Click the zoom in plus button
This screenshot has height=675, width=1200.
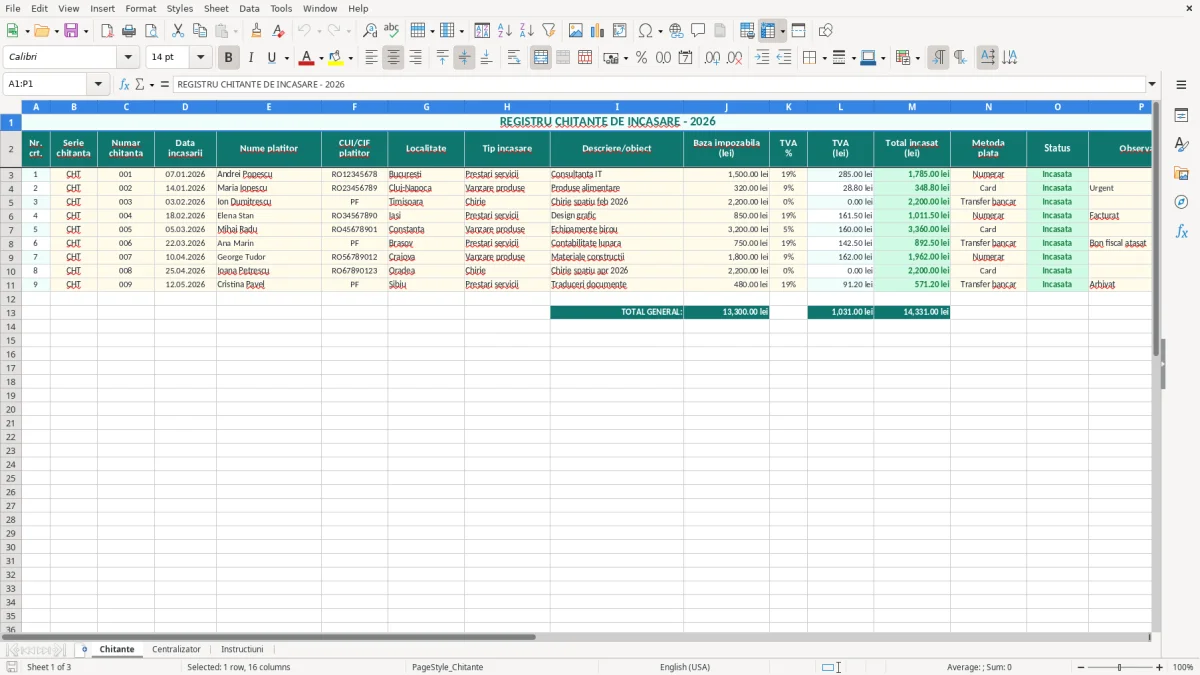click(1160, 667)
